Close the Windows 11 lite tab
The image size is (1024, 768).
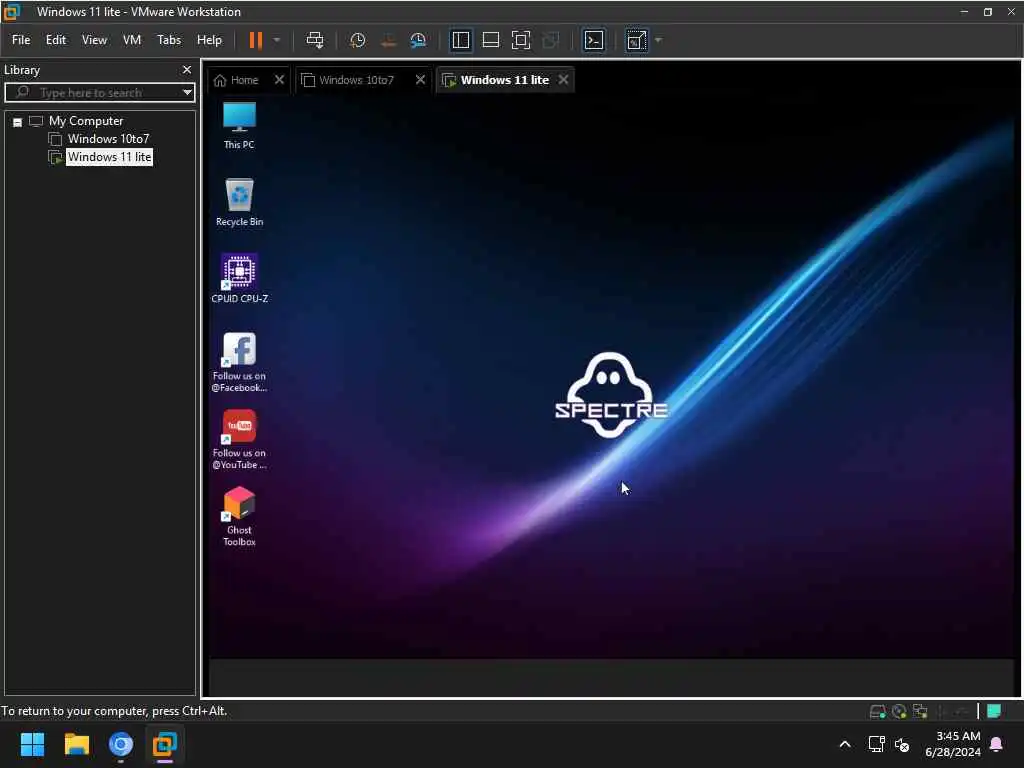click(563, 79)
